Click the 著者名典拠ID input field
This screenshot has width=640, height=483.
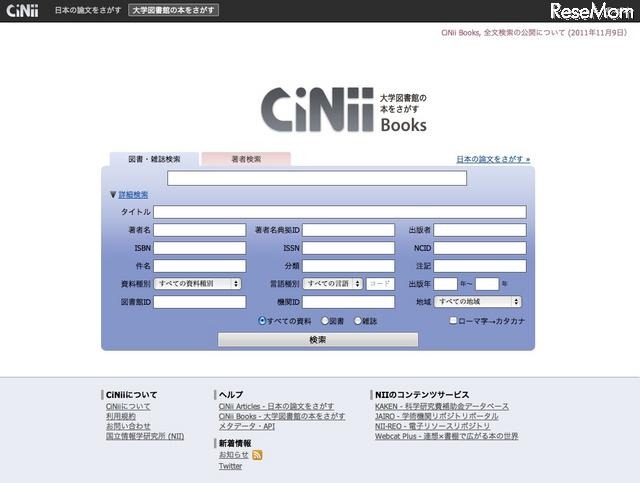tap(349, 230)
